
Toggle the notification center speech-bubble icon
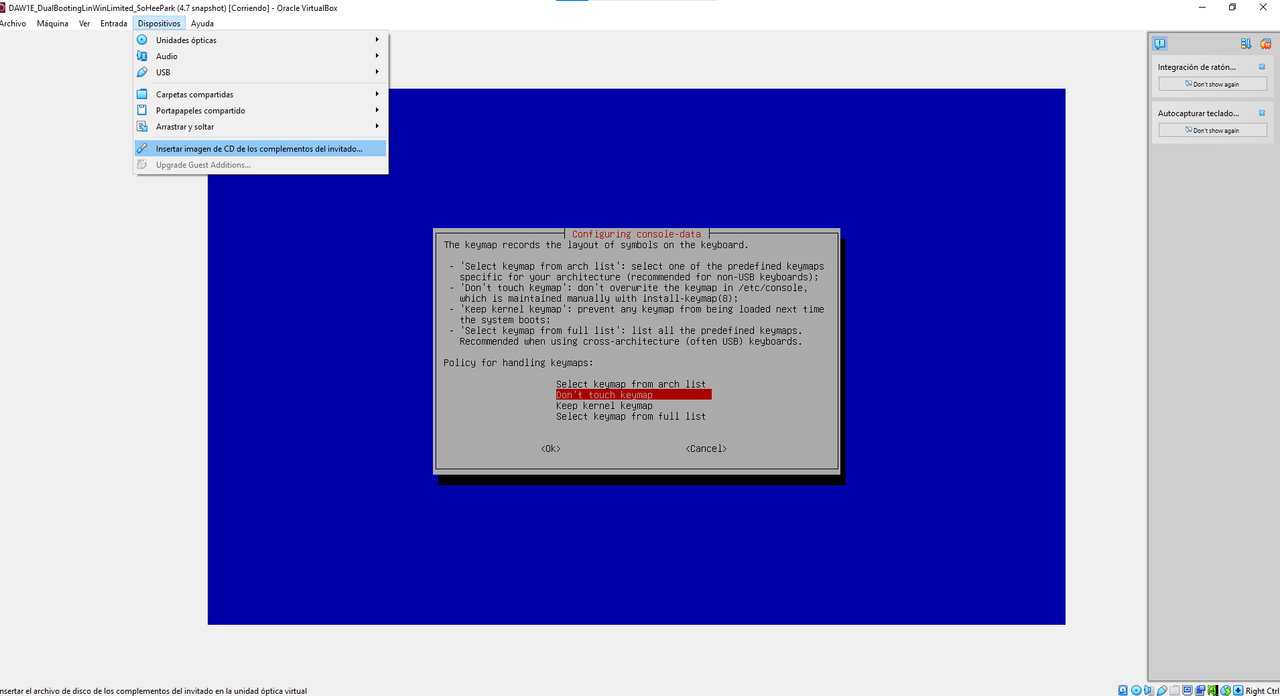point(1160,43)
